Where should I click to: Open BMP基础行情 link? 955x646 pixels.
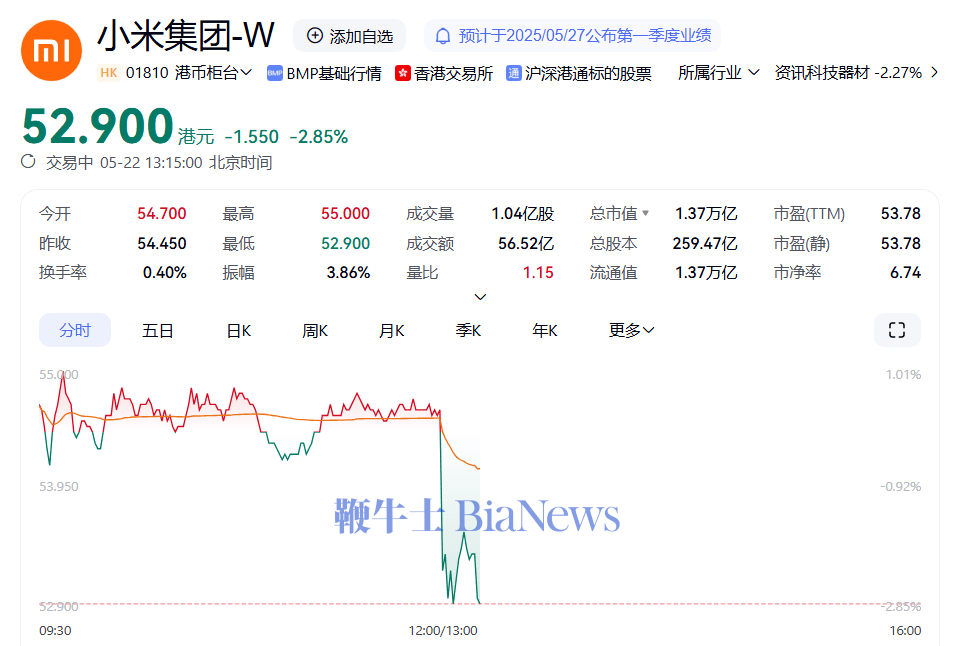coord(334,74)
